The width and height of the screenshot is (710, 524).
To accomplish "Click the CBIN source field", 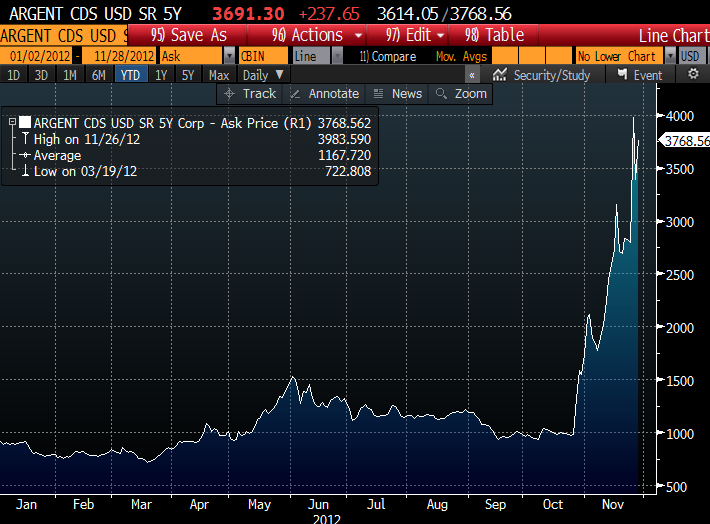I will pos(263,56).
